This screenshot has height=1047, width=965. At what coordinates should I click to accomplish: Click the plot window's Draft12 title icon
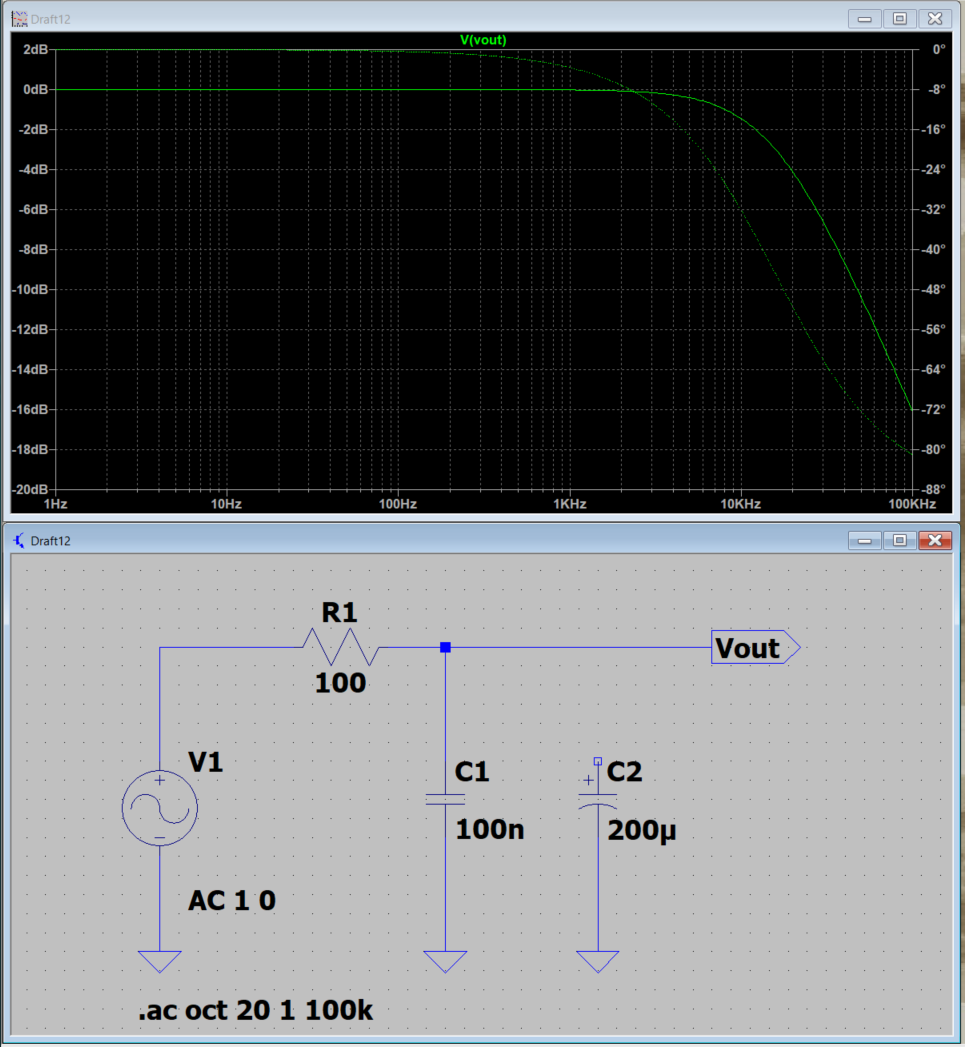click(x=19, y=19)
